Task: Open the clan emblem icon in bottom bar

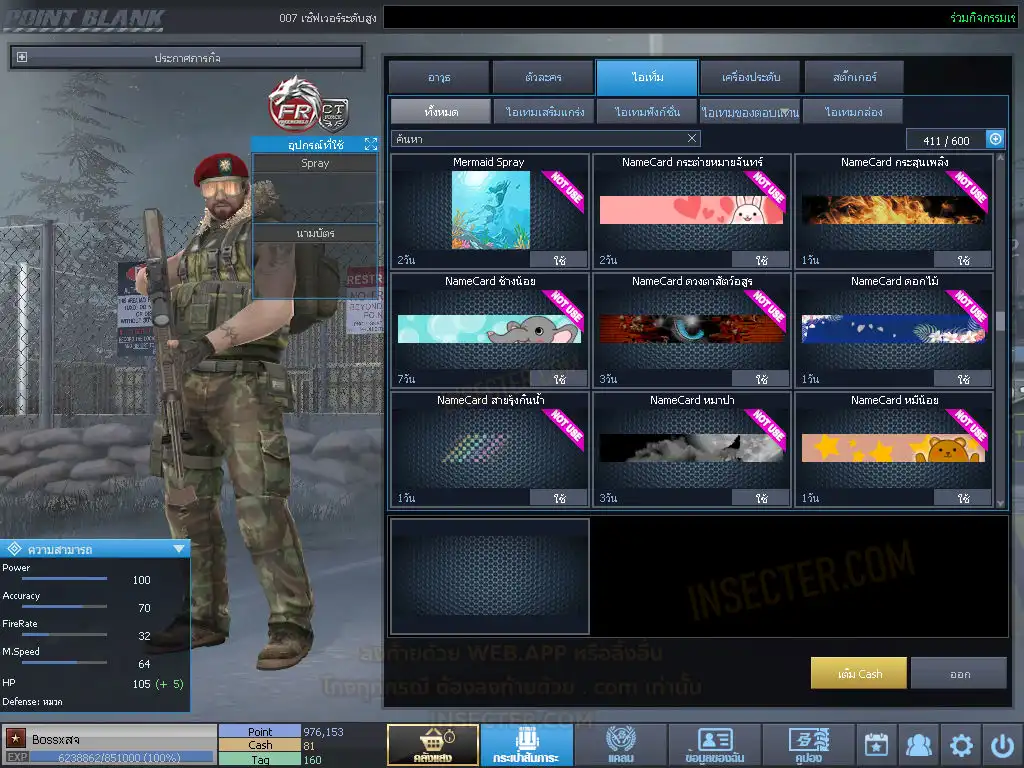Action: click(620, 745)
